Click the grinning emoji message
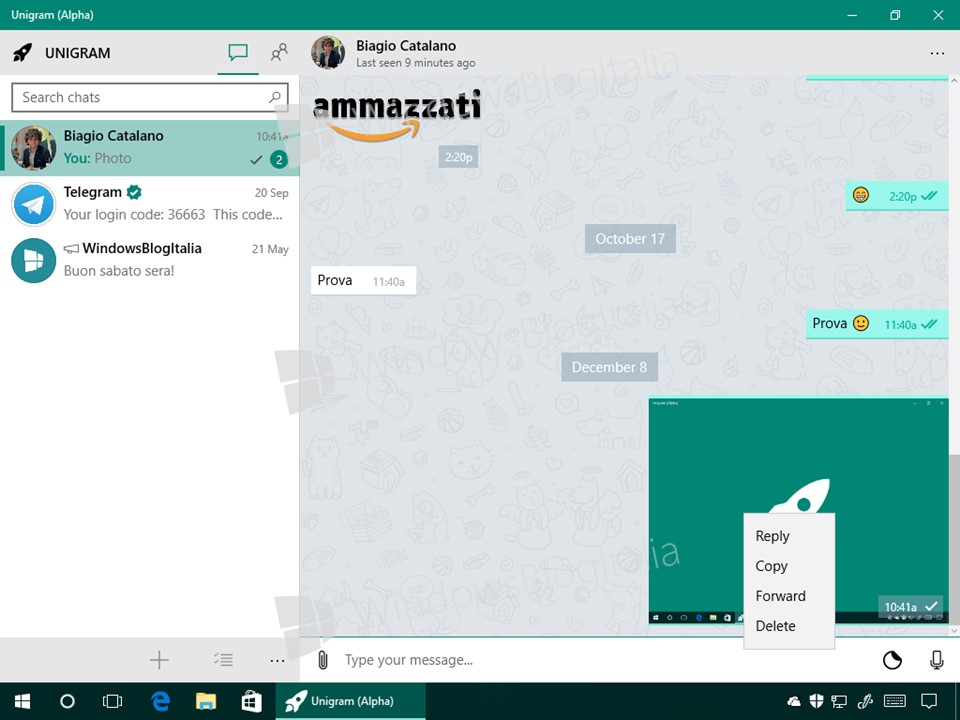Viewport: 960px width, 720px height. (896, 196)
